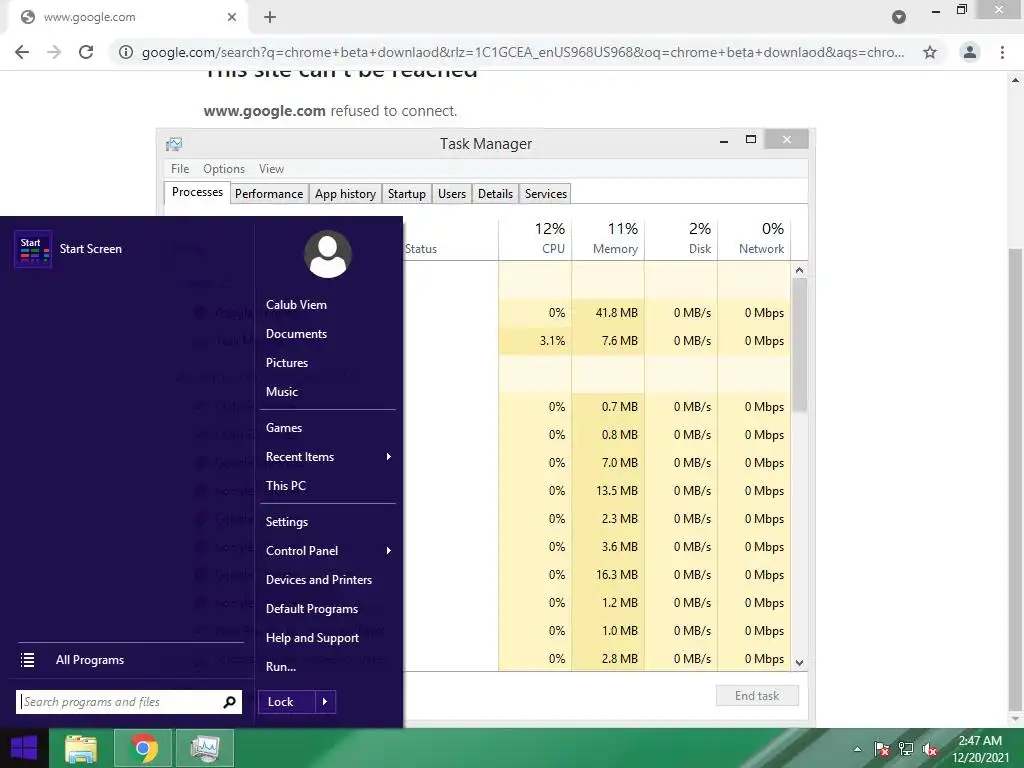Expand Control Panel submenu arrow
The width and height of the screenshot is (1024, 768).
(389, 551)
